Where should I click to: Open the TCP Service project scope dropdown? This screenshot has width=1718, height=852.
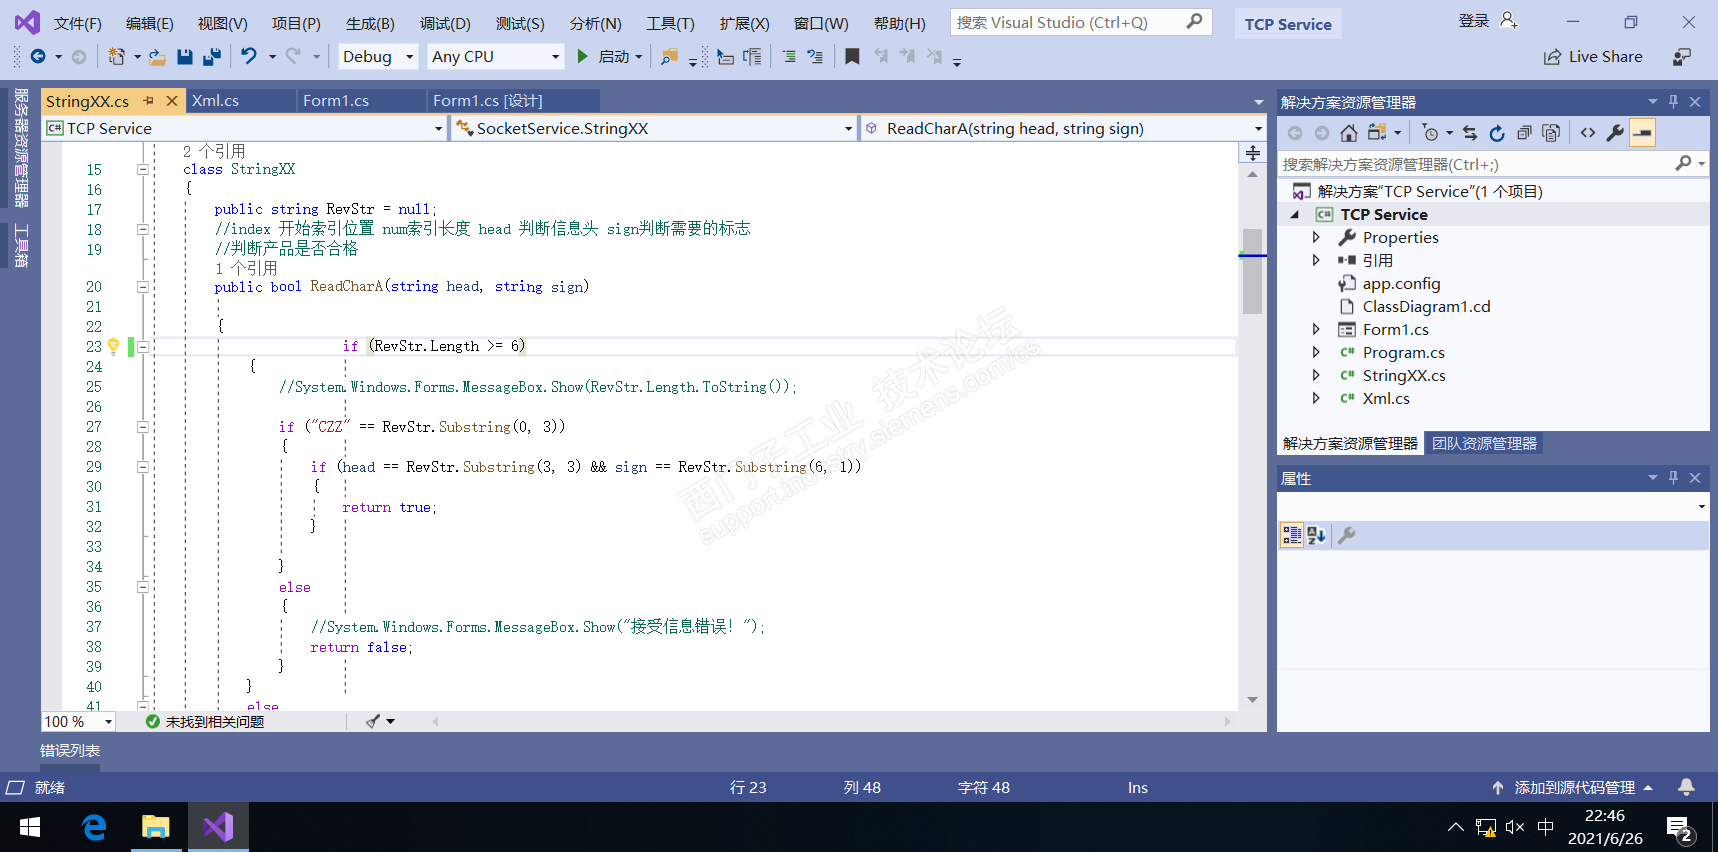(x=244, y=128)
